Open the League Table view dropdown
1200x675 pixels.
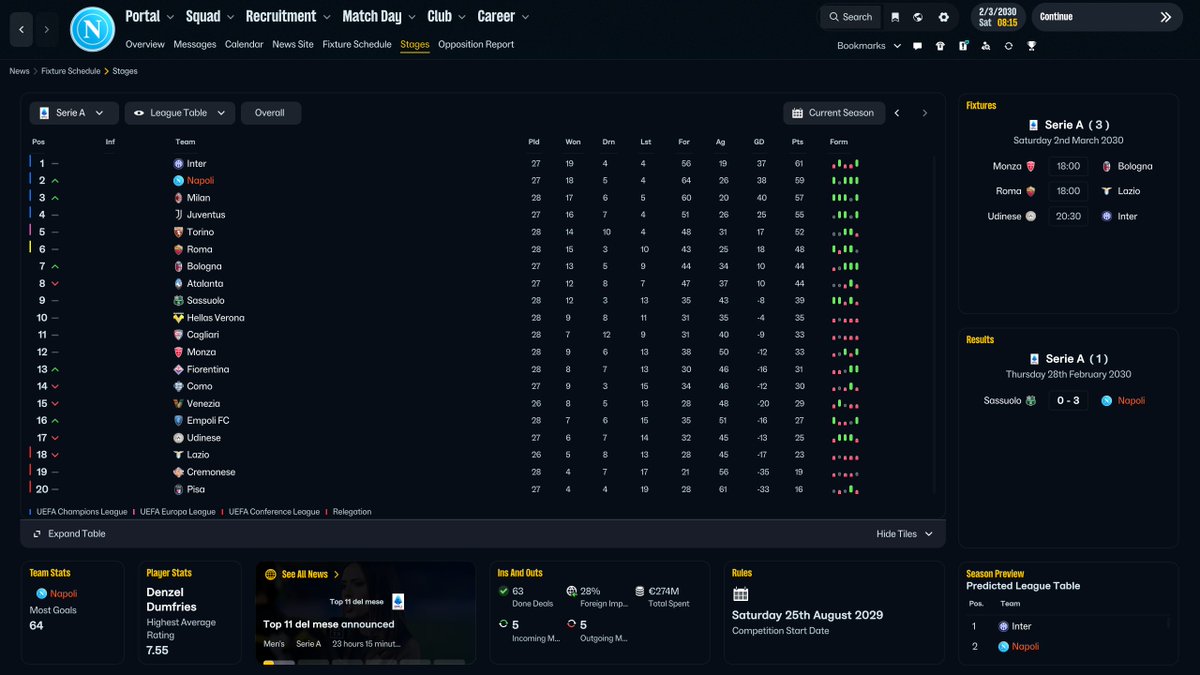point(180,113)
